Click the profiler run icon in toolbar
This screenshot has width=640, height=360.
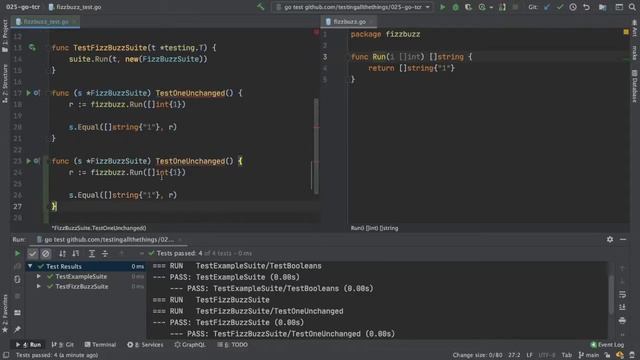coord(482,7)
